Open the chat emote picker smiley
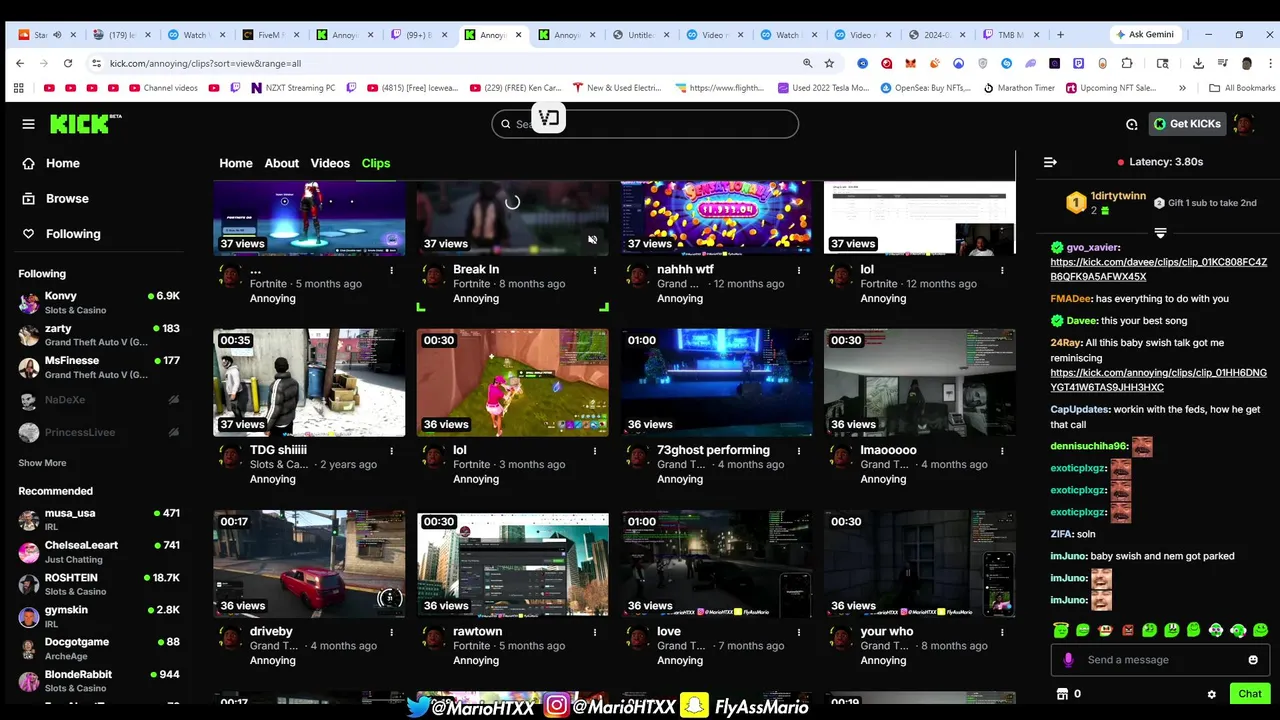Viewport: 1280px width, 720px height. point(1253,660)
